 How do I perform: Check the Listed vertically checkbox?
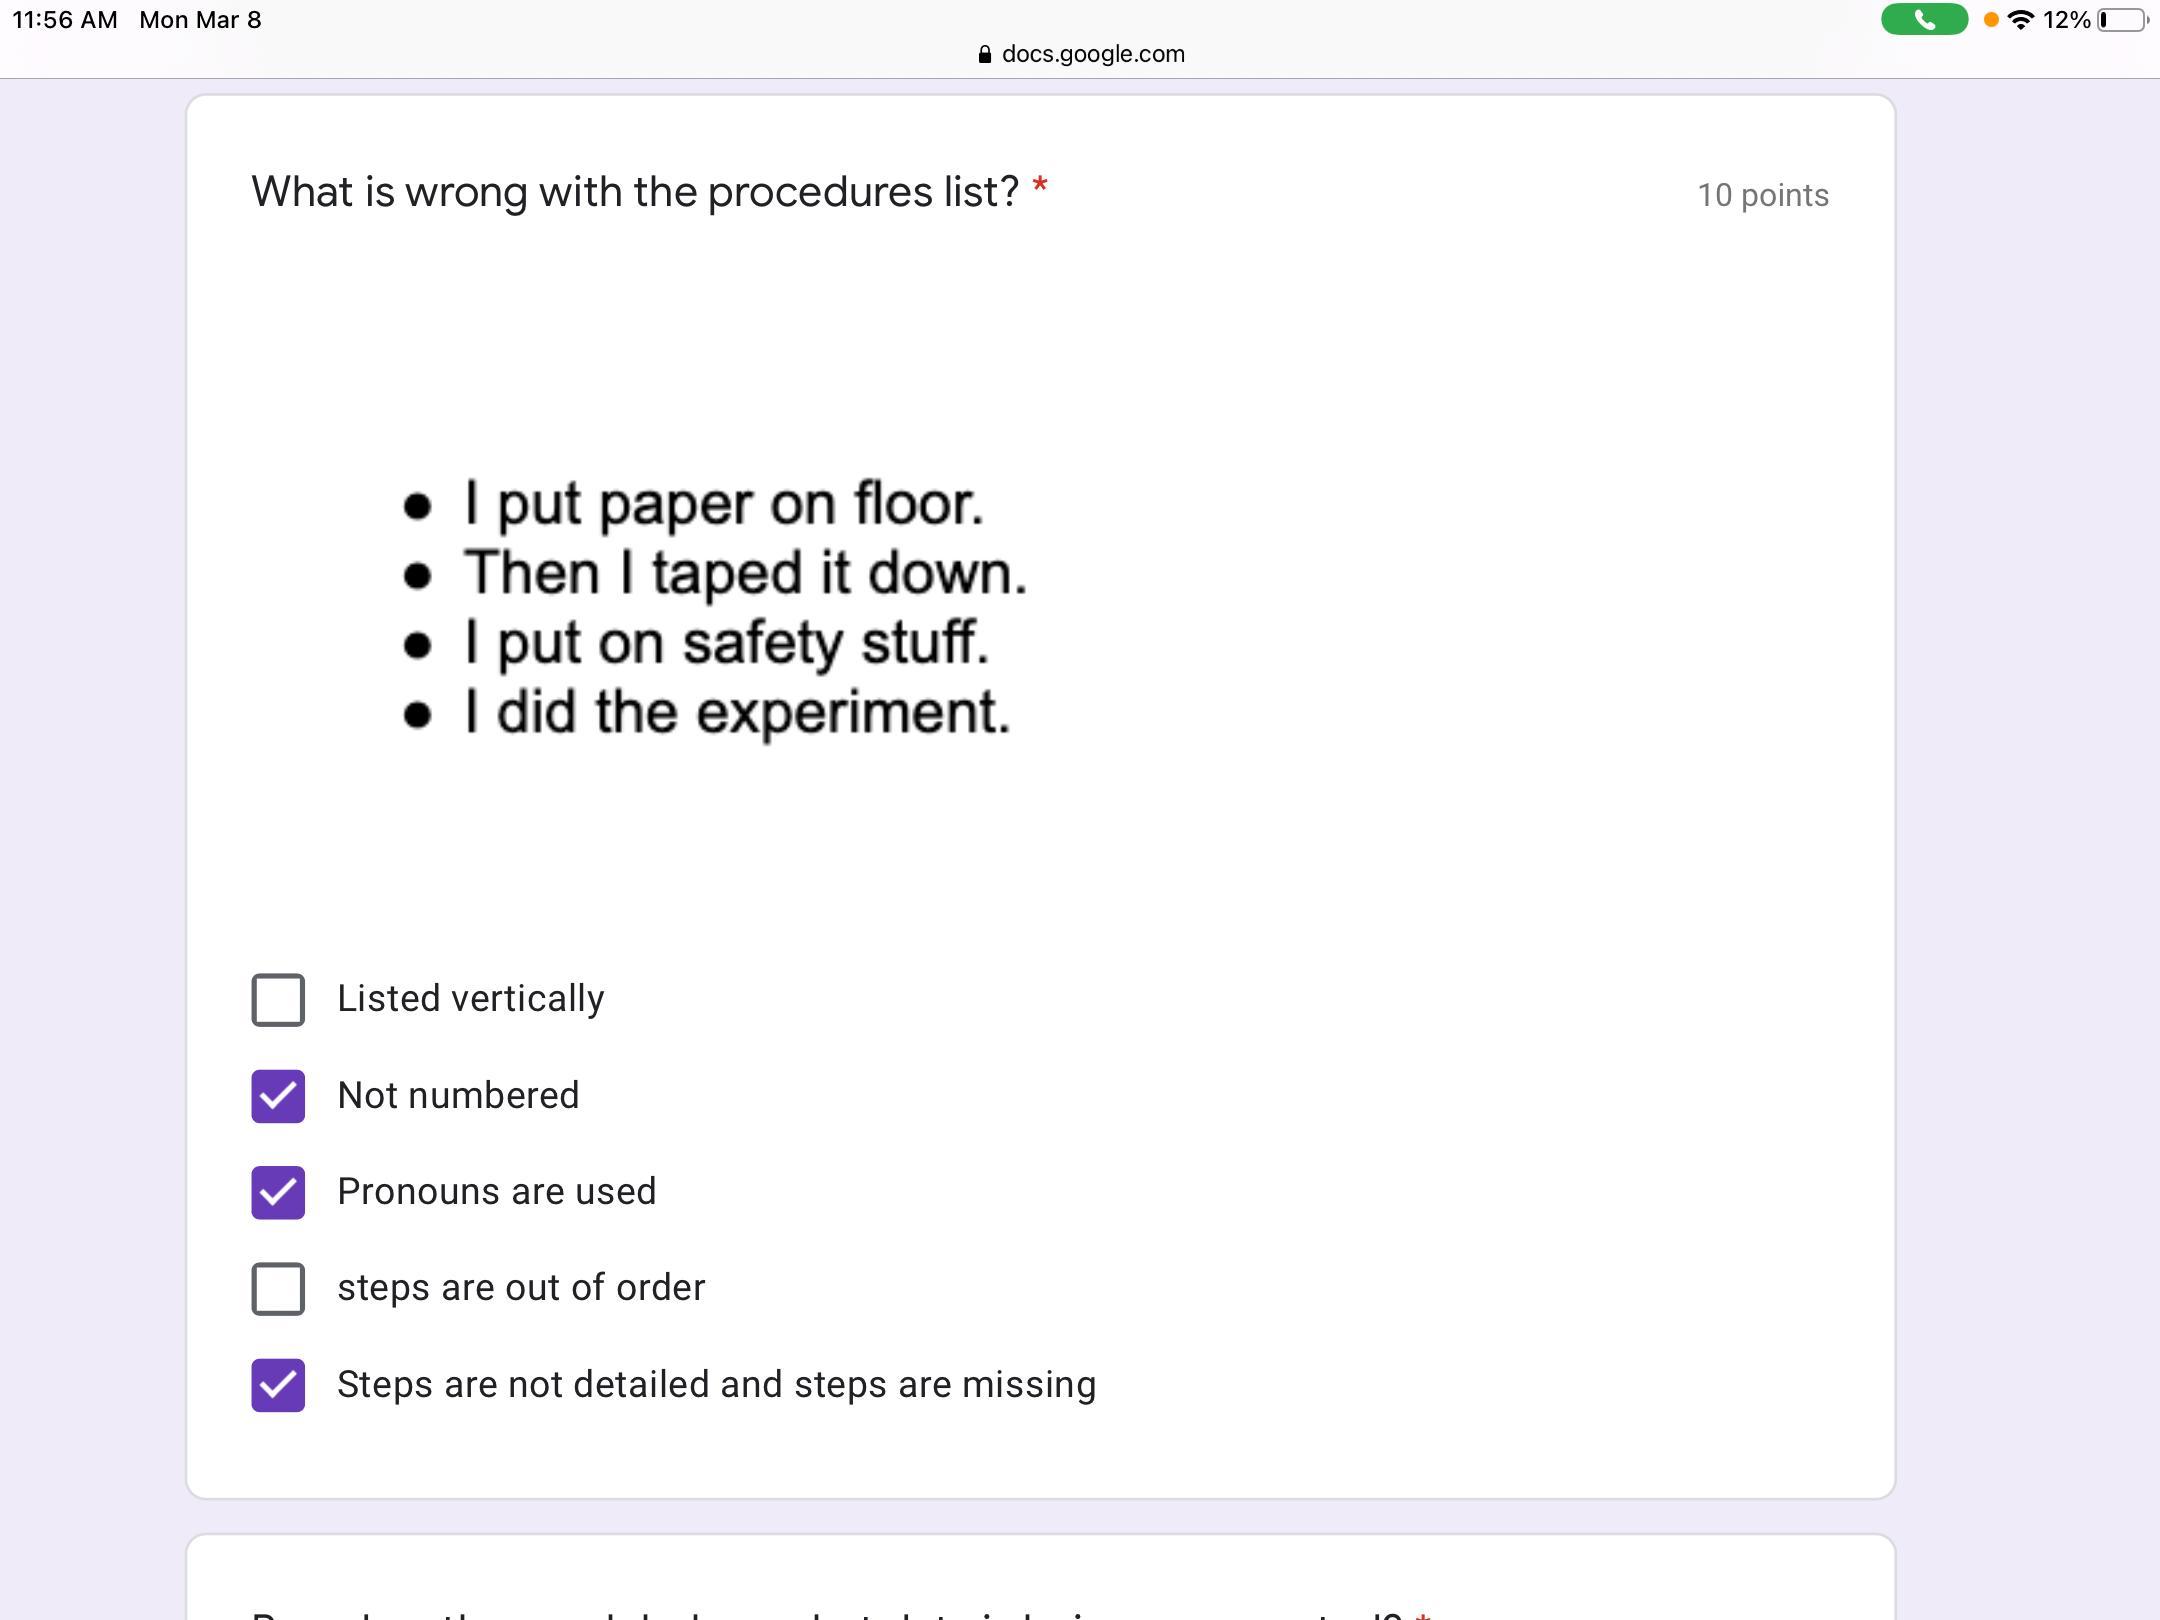click(x=278, y=1000)
